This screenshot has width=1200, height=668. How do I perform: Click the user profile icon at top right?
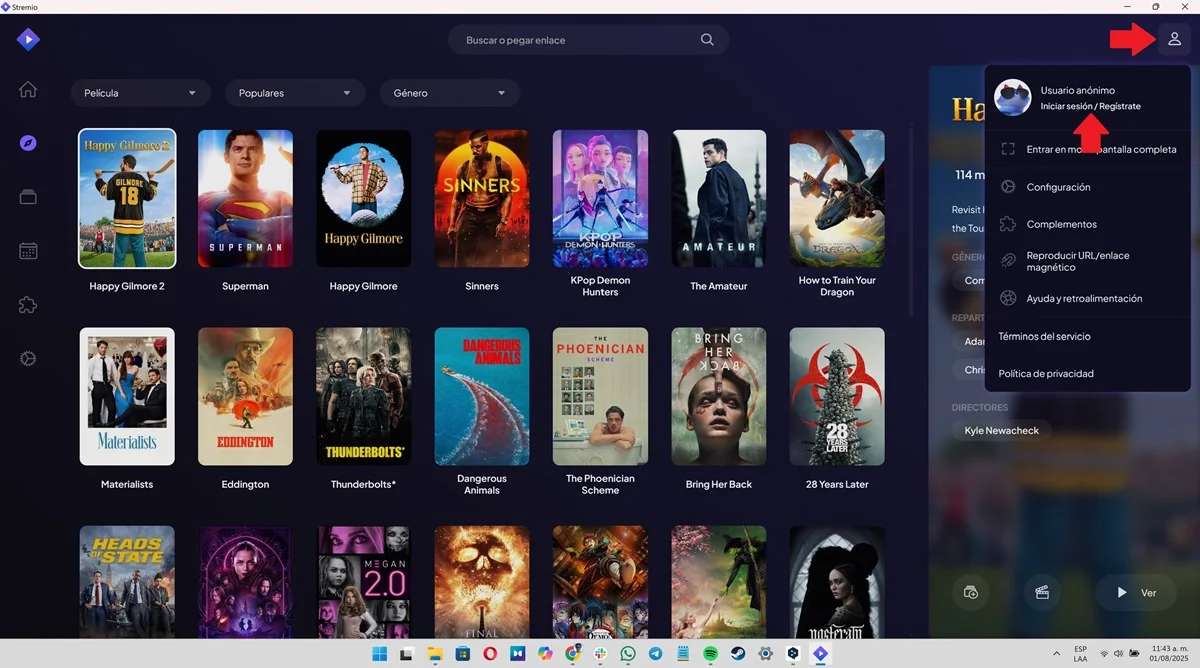pyautogui.click(x=1174, y=40)
